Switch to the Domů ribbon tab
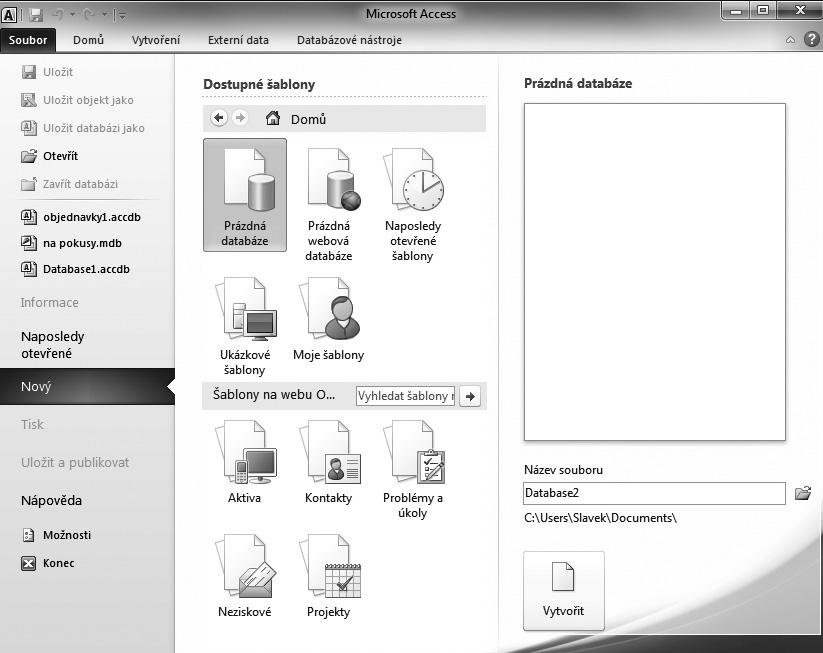Screen dimensions: 823x653 click(x=88, y=40)
